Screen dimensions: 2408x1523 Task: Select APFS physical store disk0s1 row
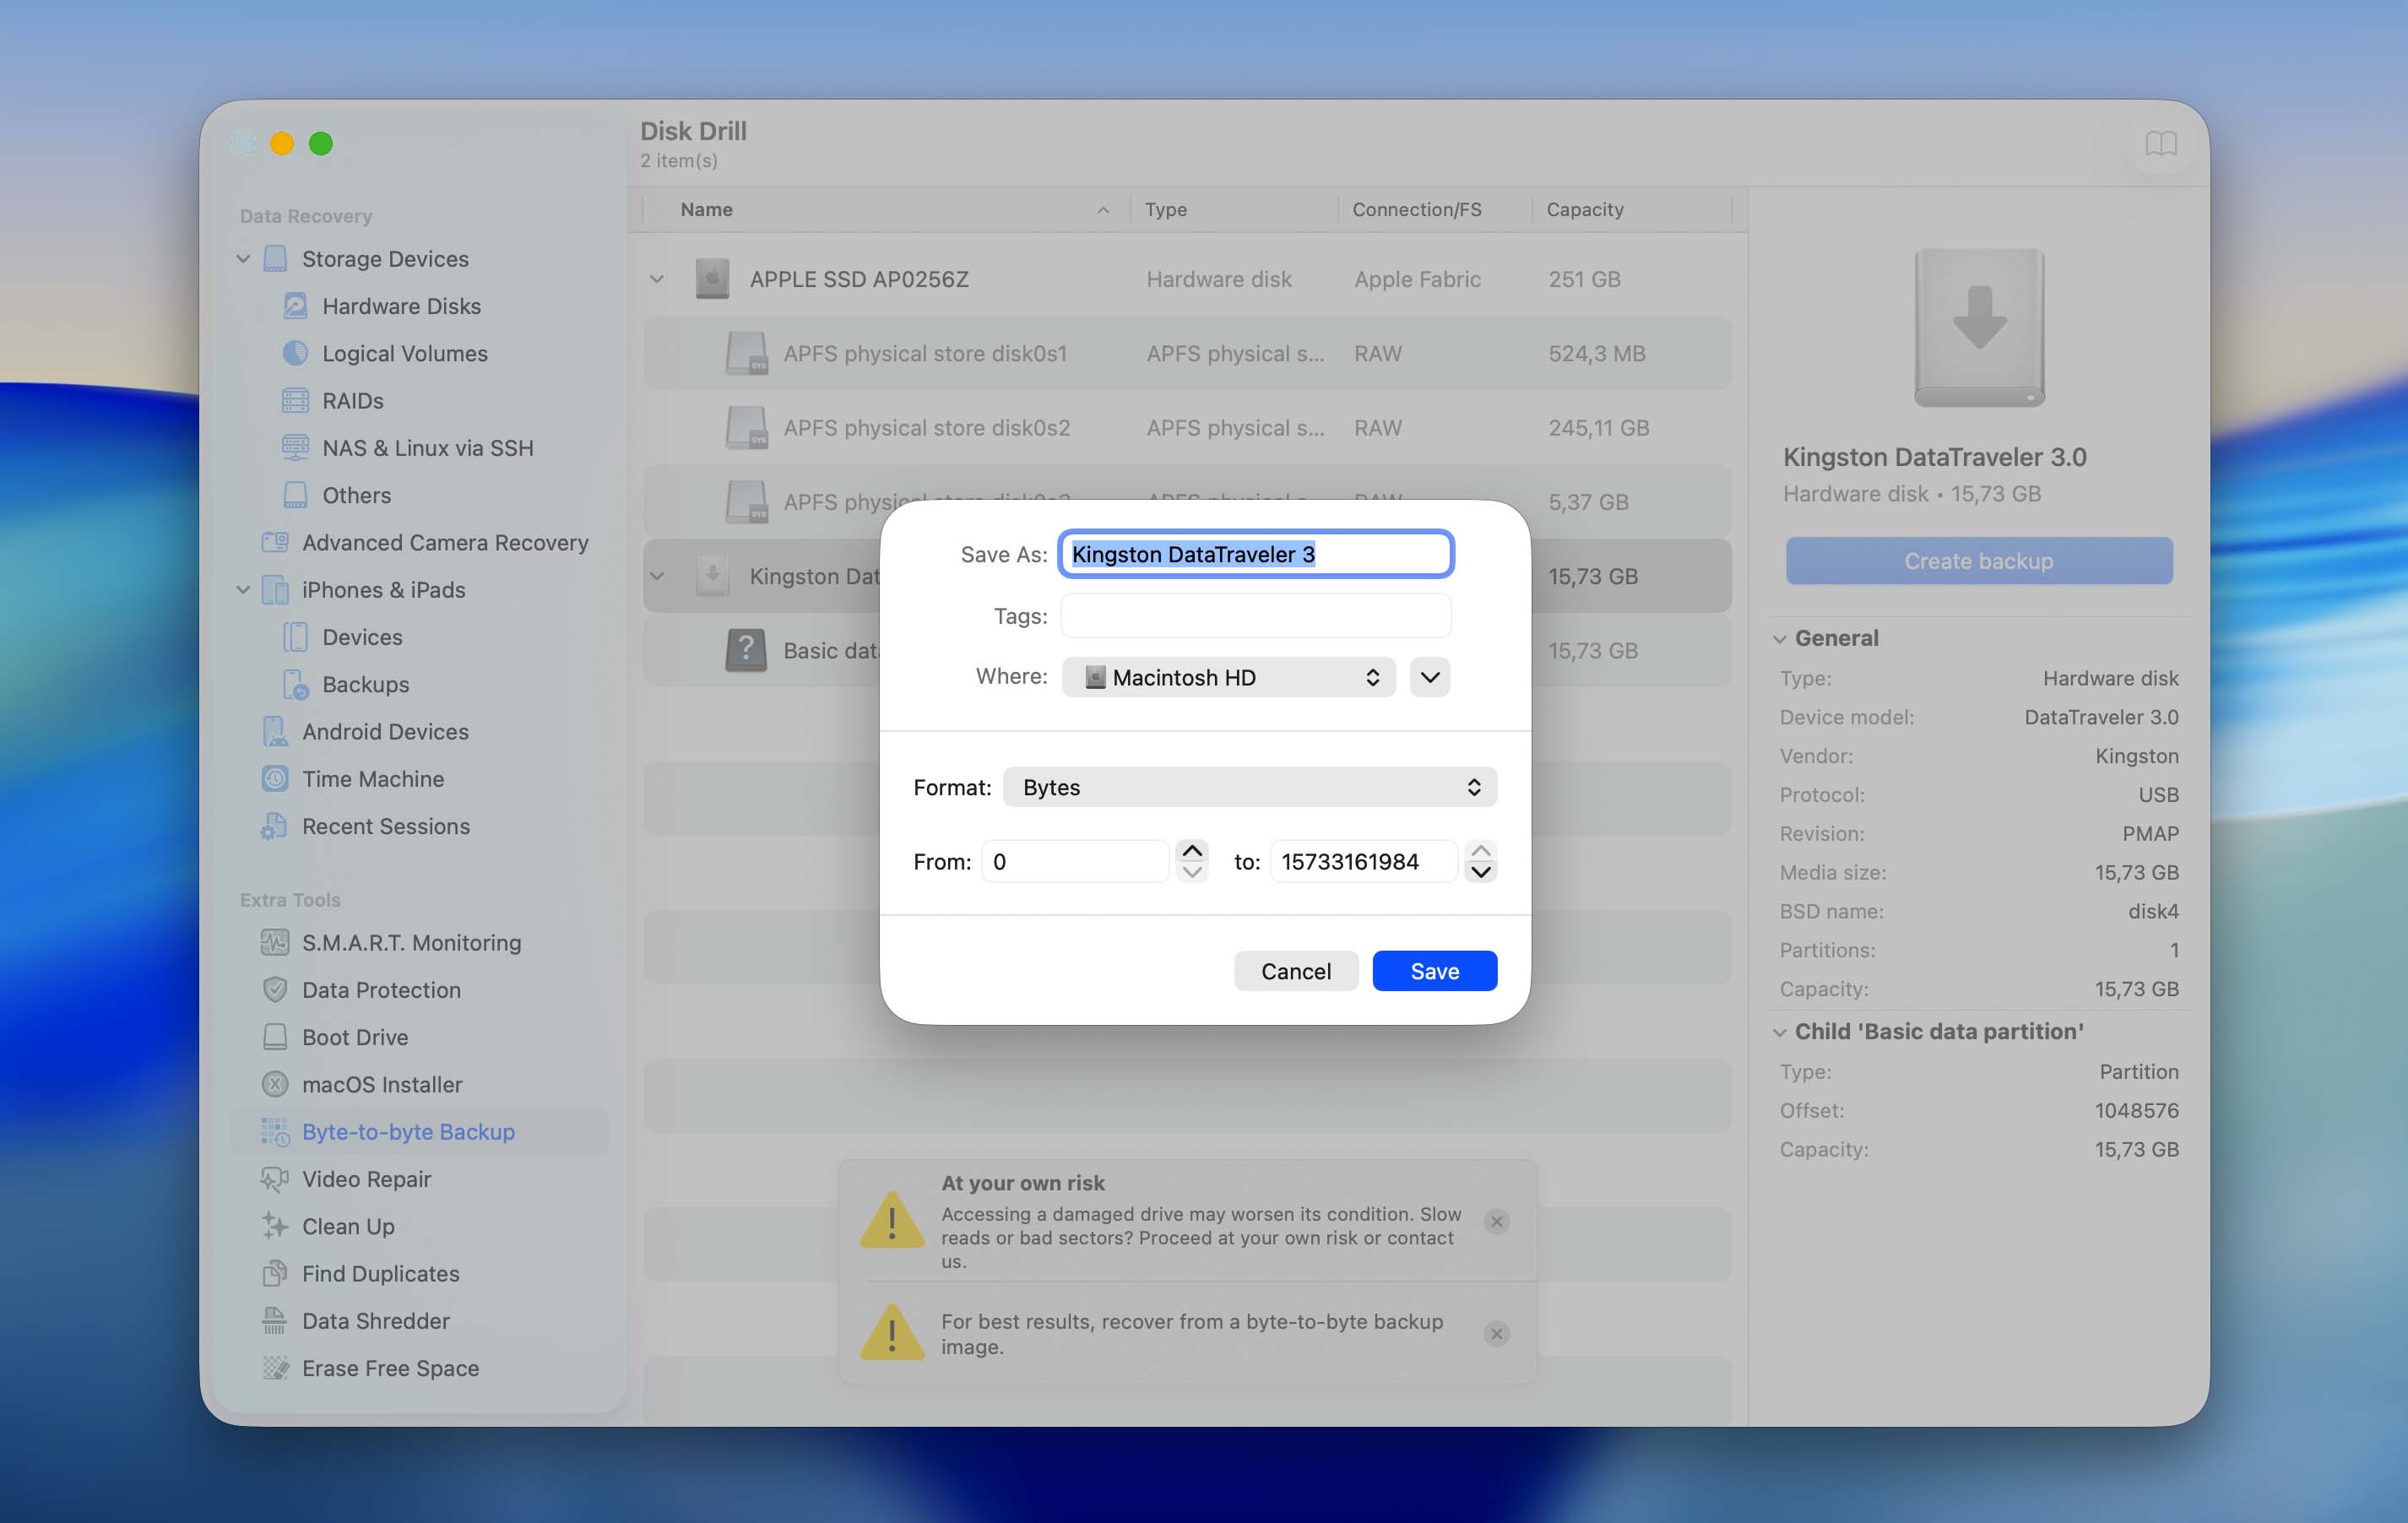click(x=1187, y=353)
